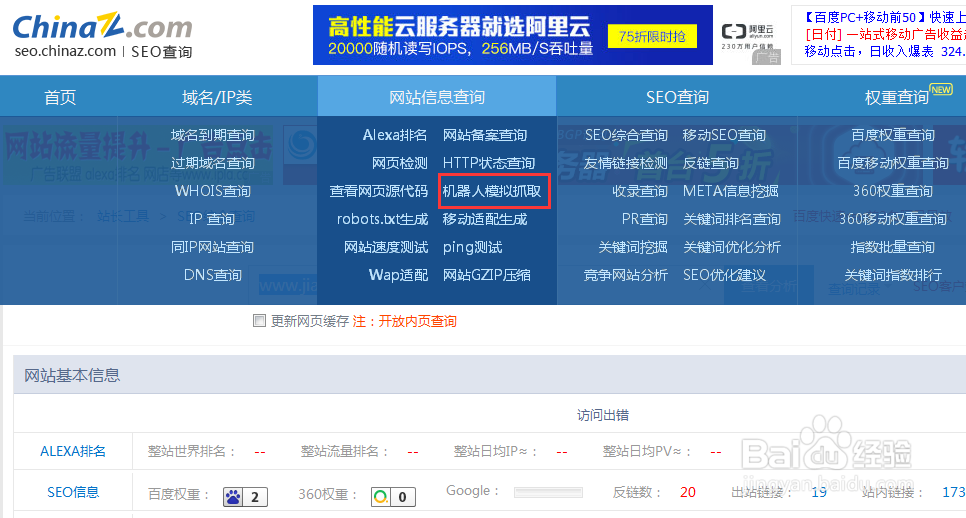The image size is (966, 518).
Task: Open 百度移动权重查询 menu entry
Action: (x=893, y=163)
